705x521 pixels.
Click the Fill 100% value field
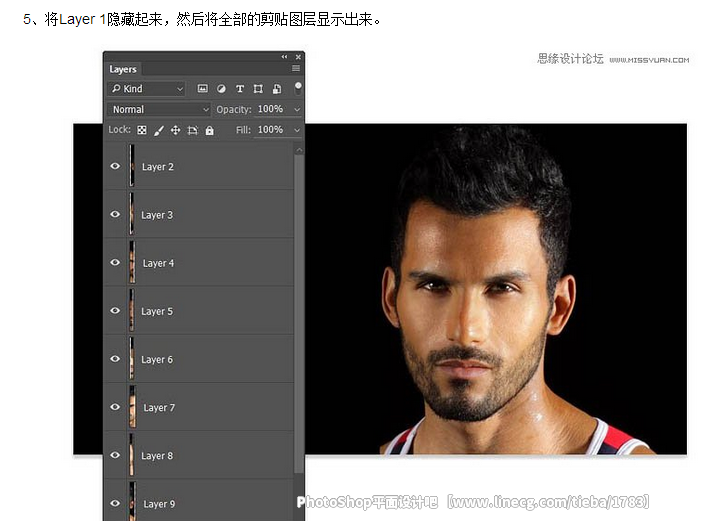pos(270,130)
